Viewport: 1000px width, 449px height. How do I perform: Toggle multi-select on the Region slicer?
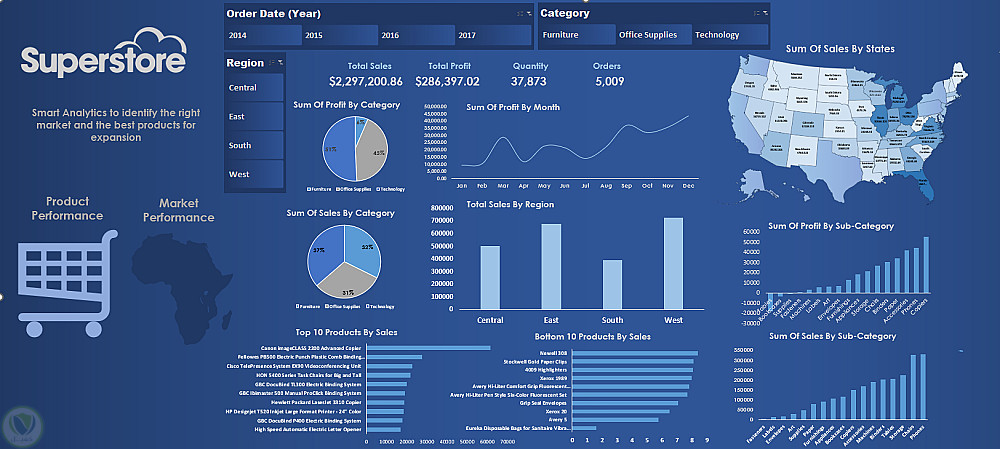(x=272, y=63)
